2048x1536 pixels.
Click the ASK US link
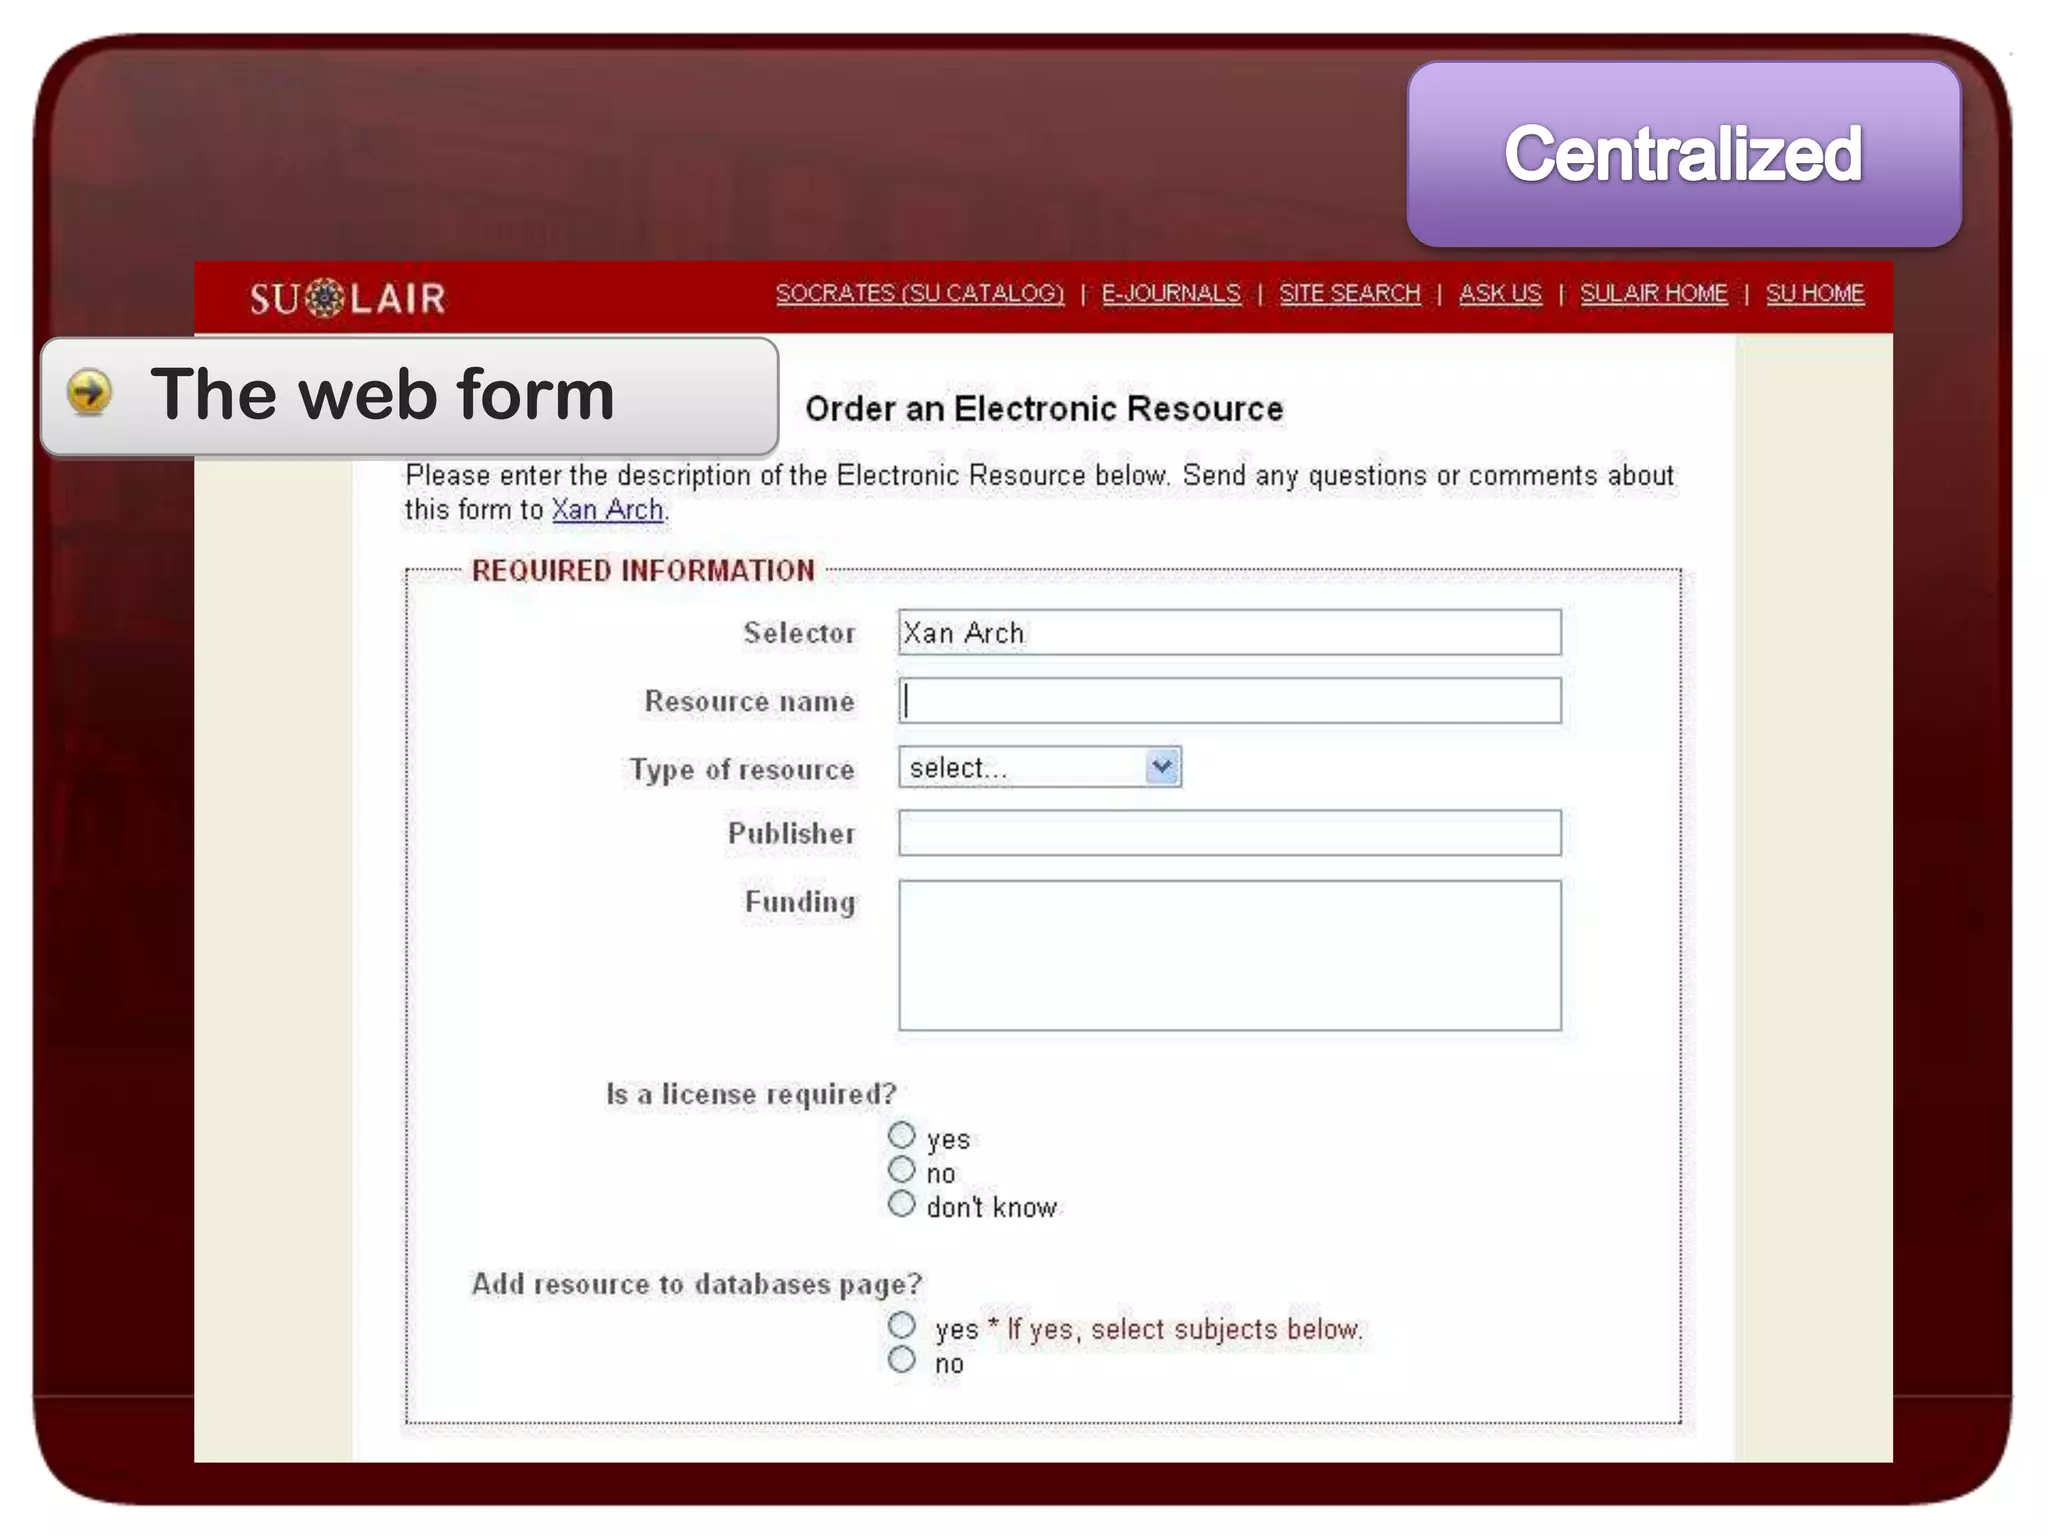[x=1499, y=293]
